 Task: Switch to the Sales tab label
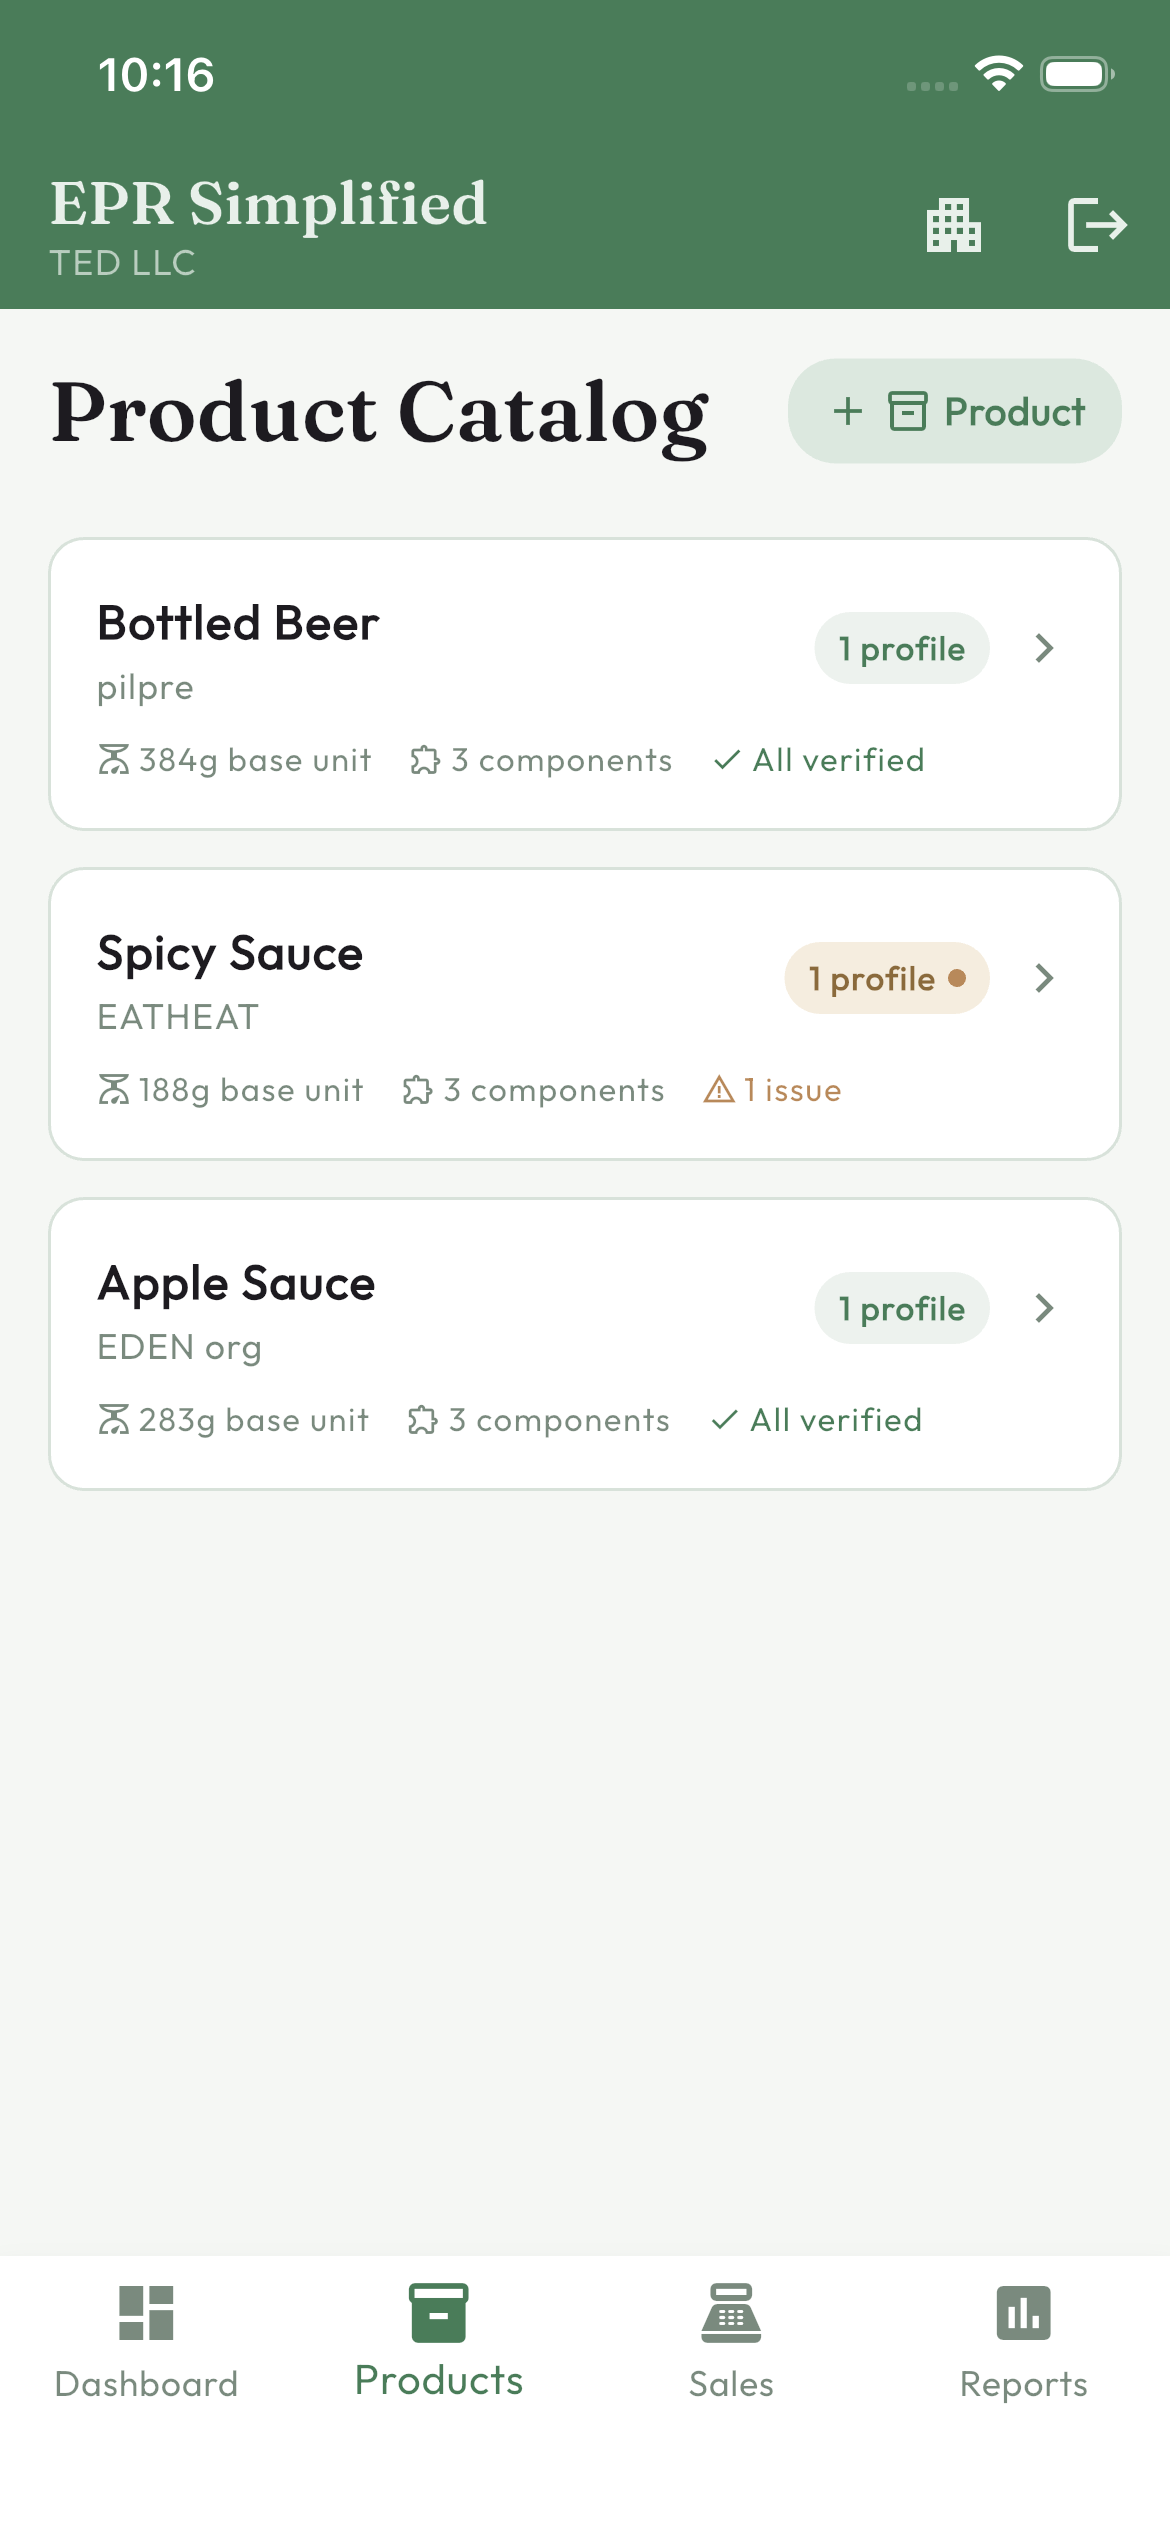[731, 2384]
